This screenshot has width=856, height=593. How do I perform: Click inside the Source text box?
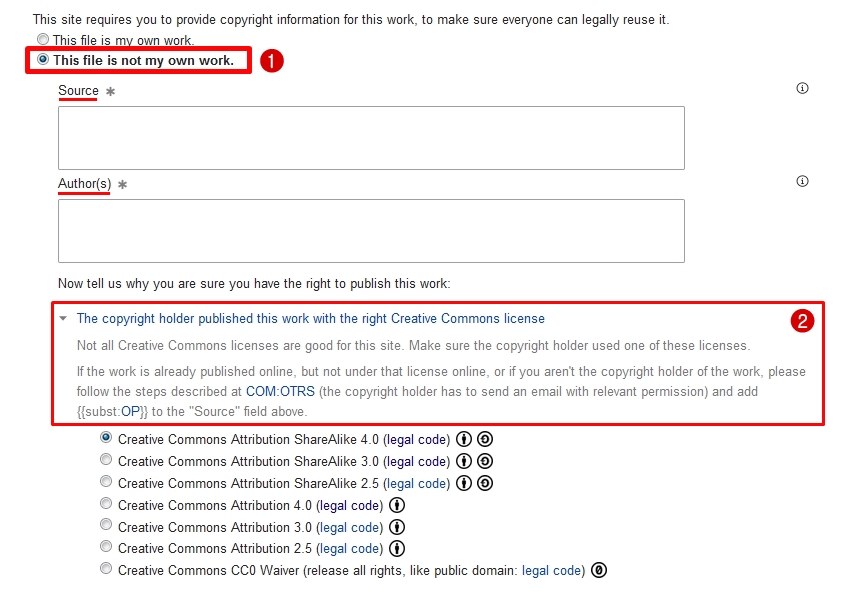(x=370, y=137)
